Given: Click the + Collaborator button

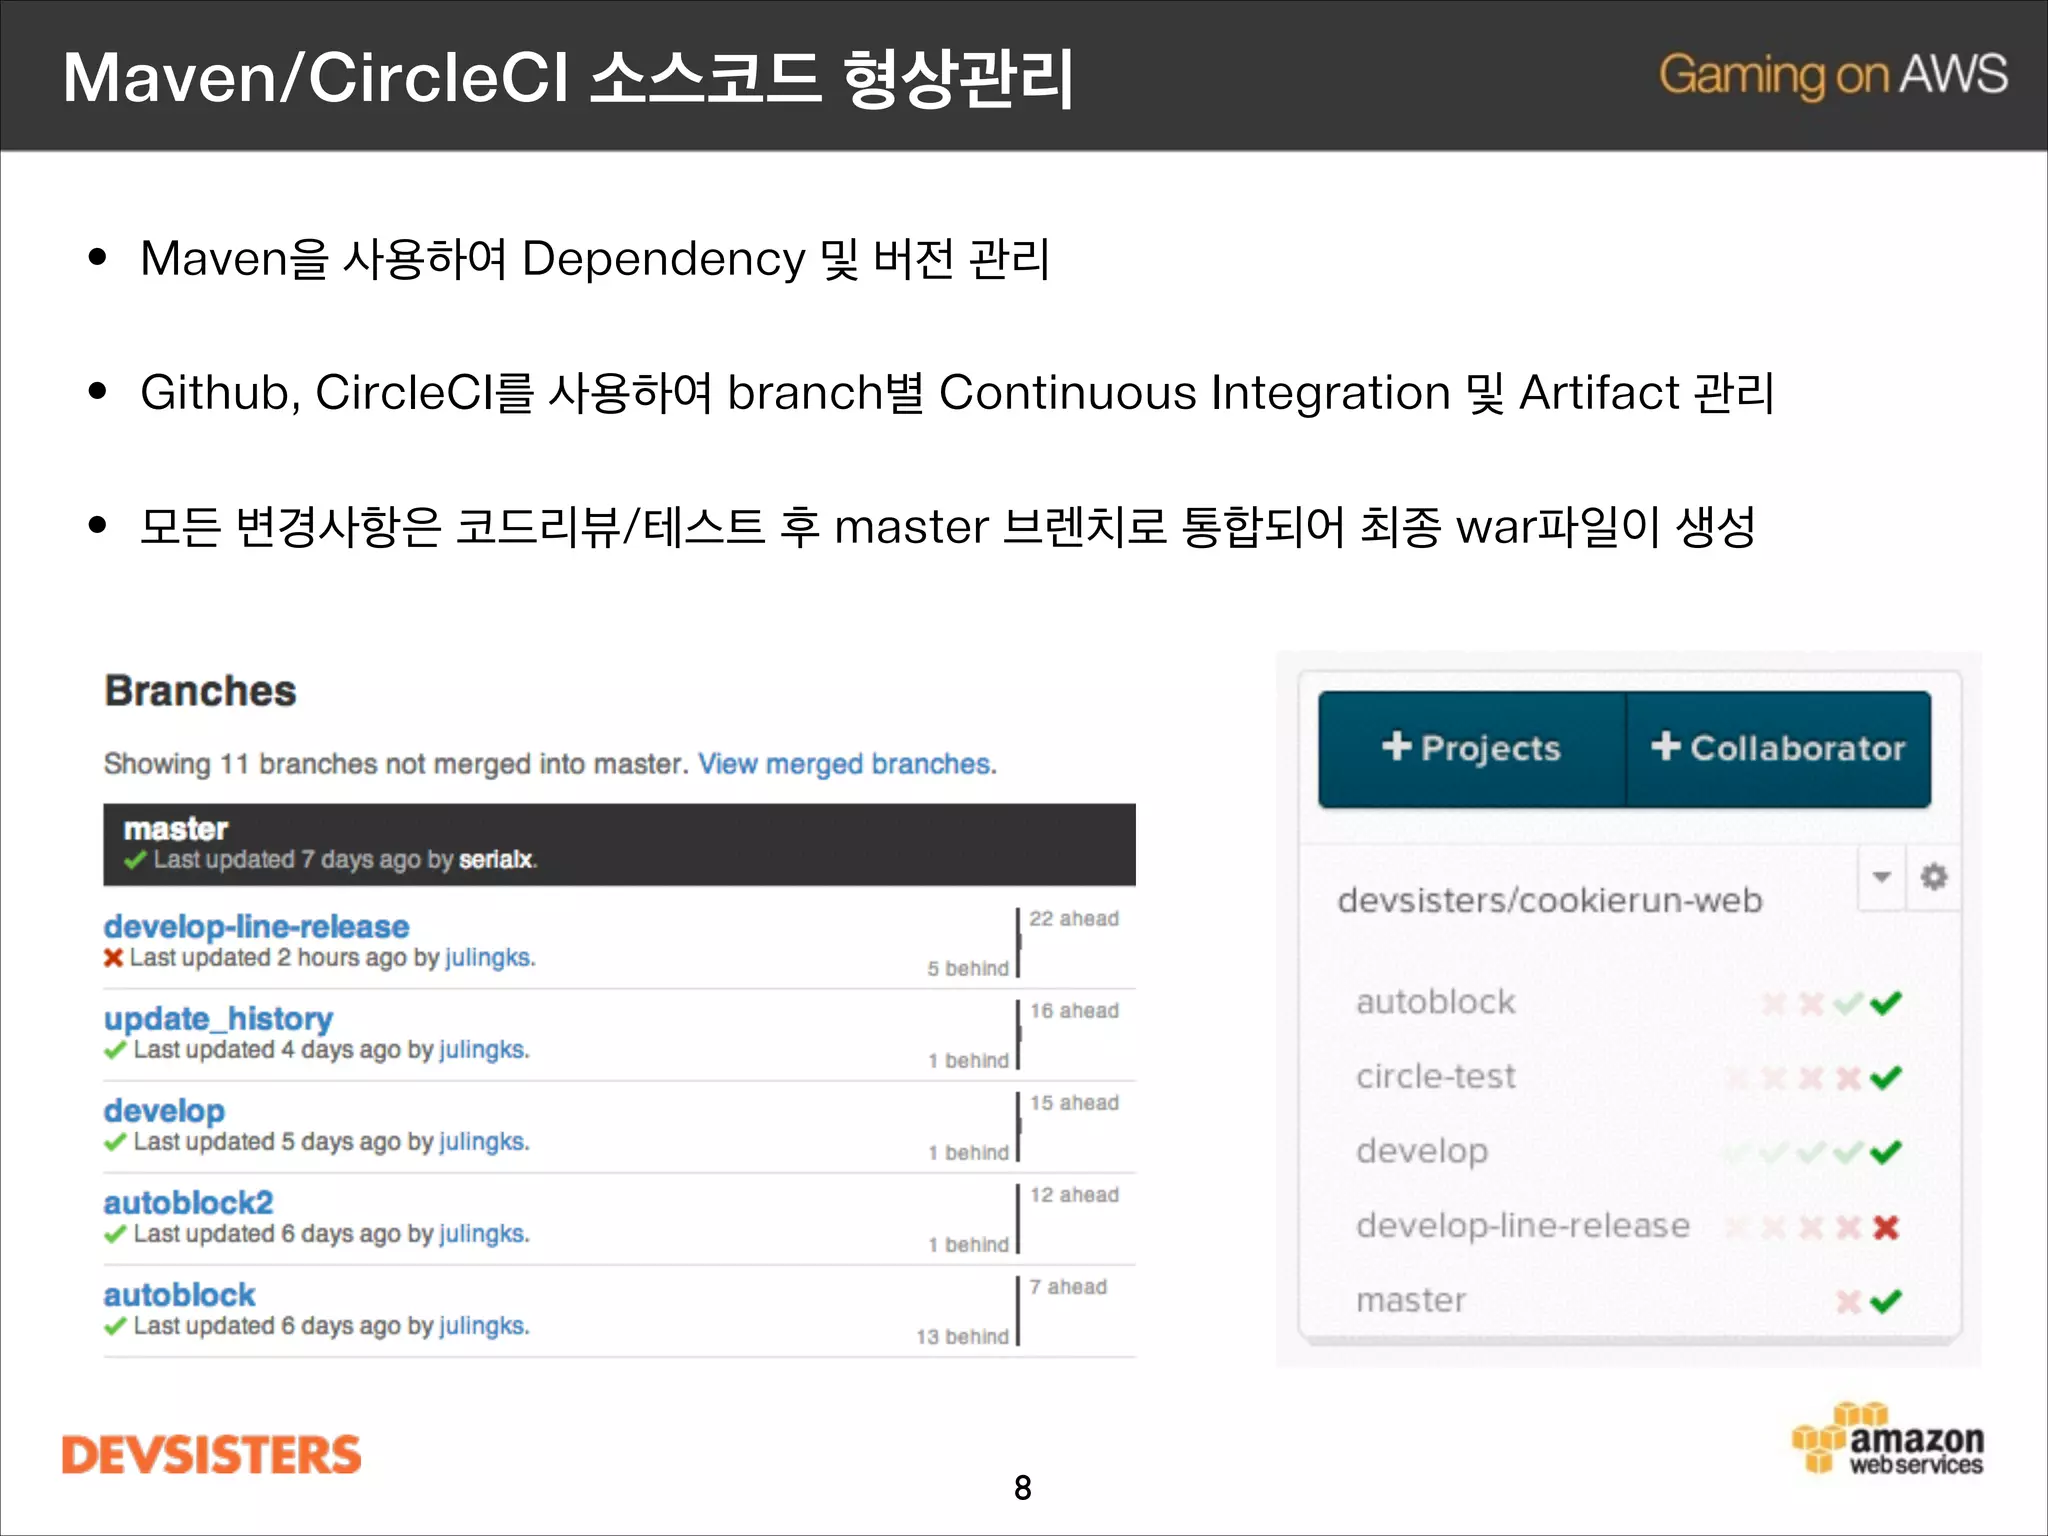Looking at the screenshot, I should tap(1778, 748).
